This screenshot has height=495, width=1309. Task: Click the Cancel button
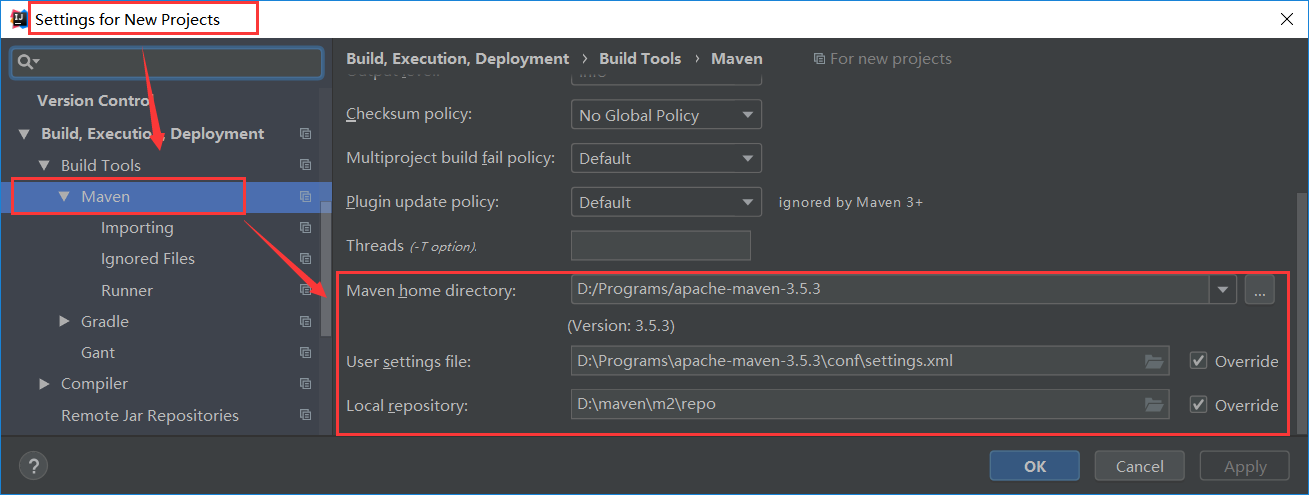[x=1139, y=466]
